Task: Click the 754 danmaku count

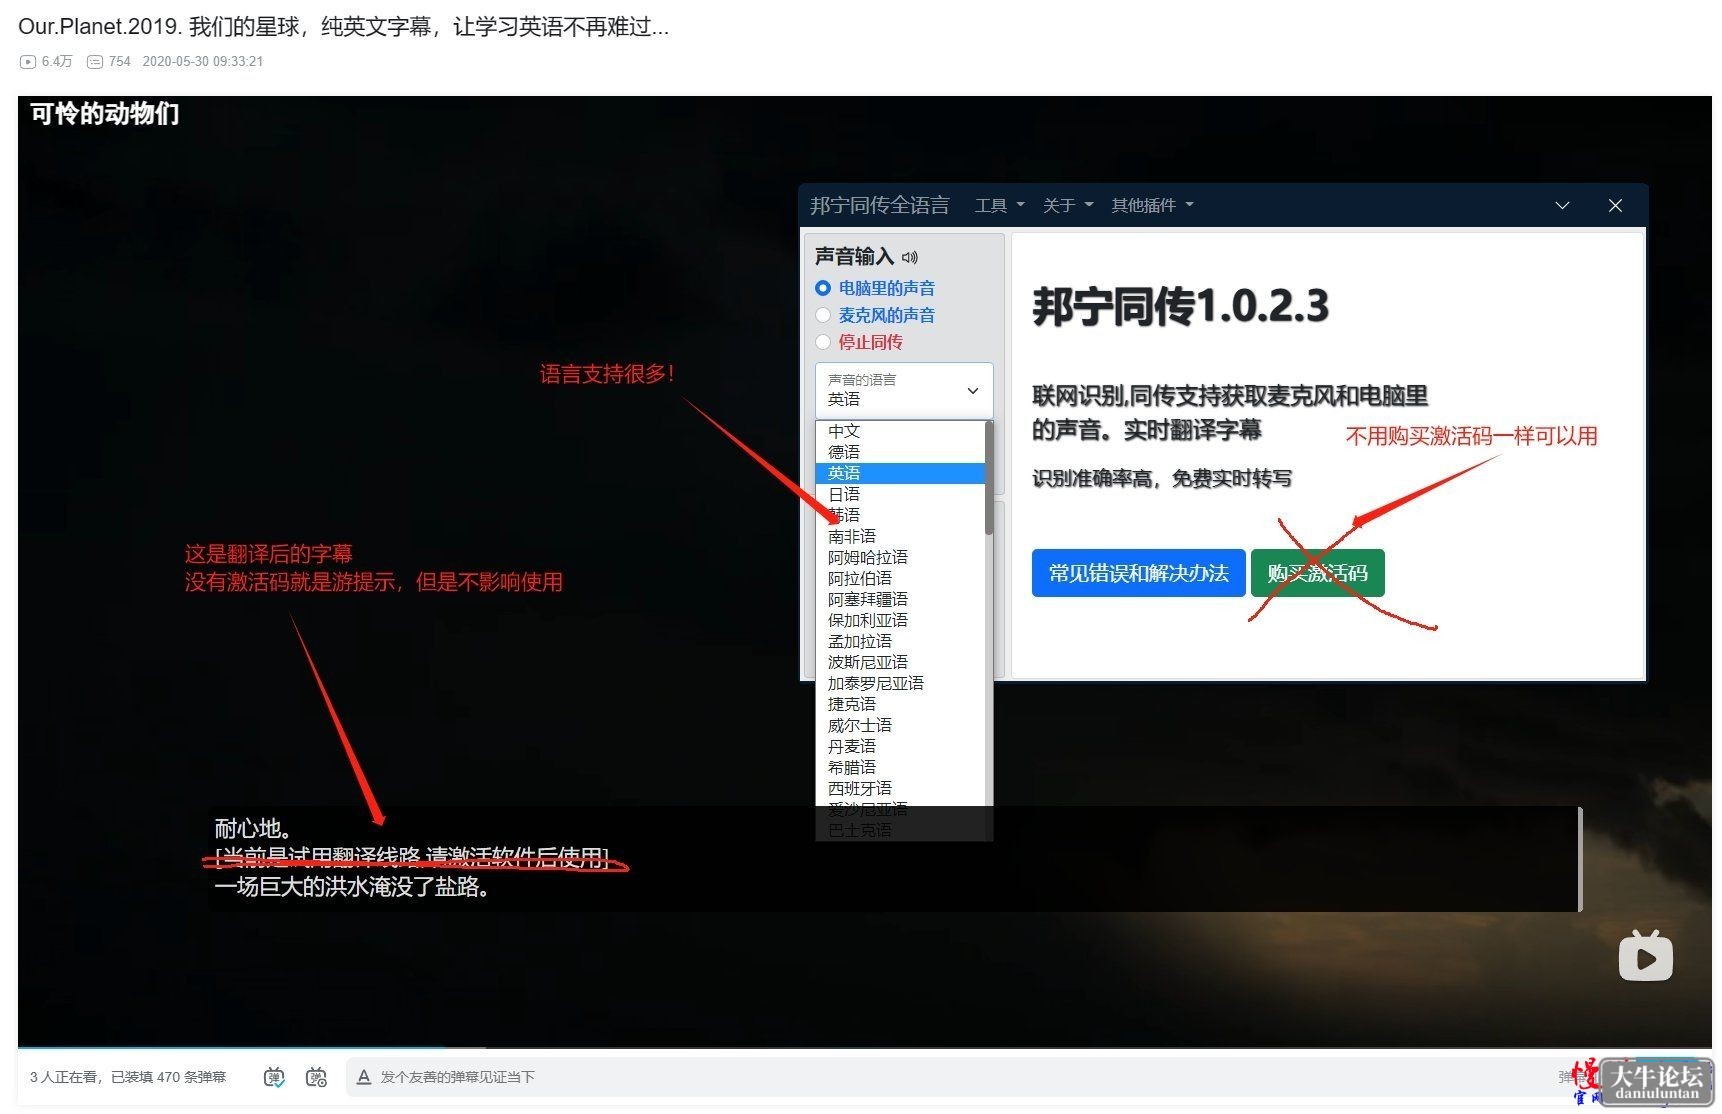Action: 110,61
